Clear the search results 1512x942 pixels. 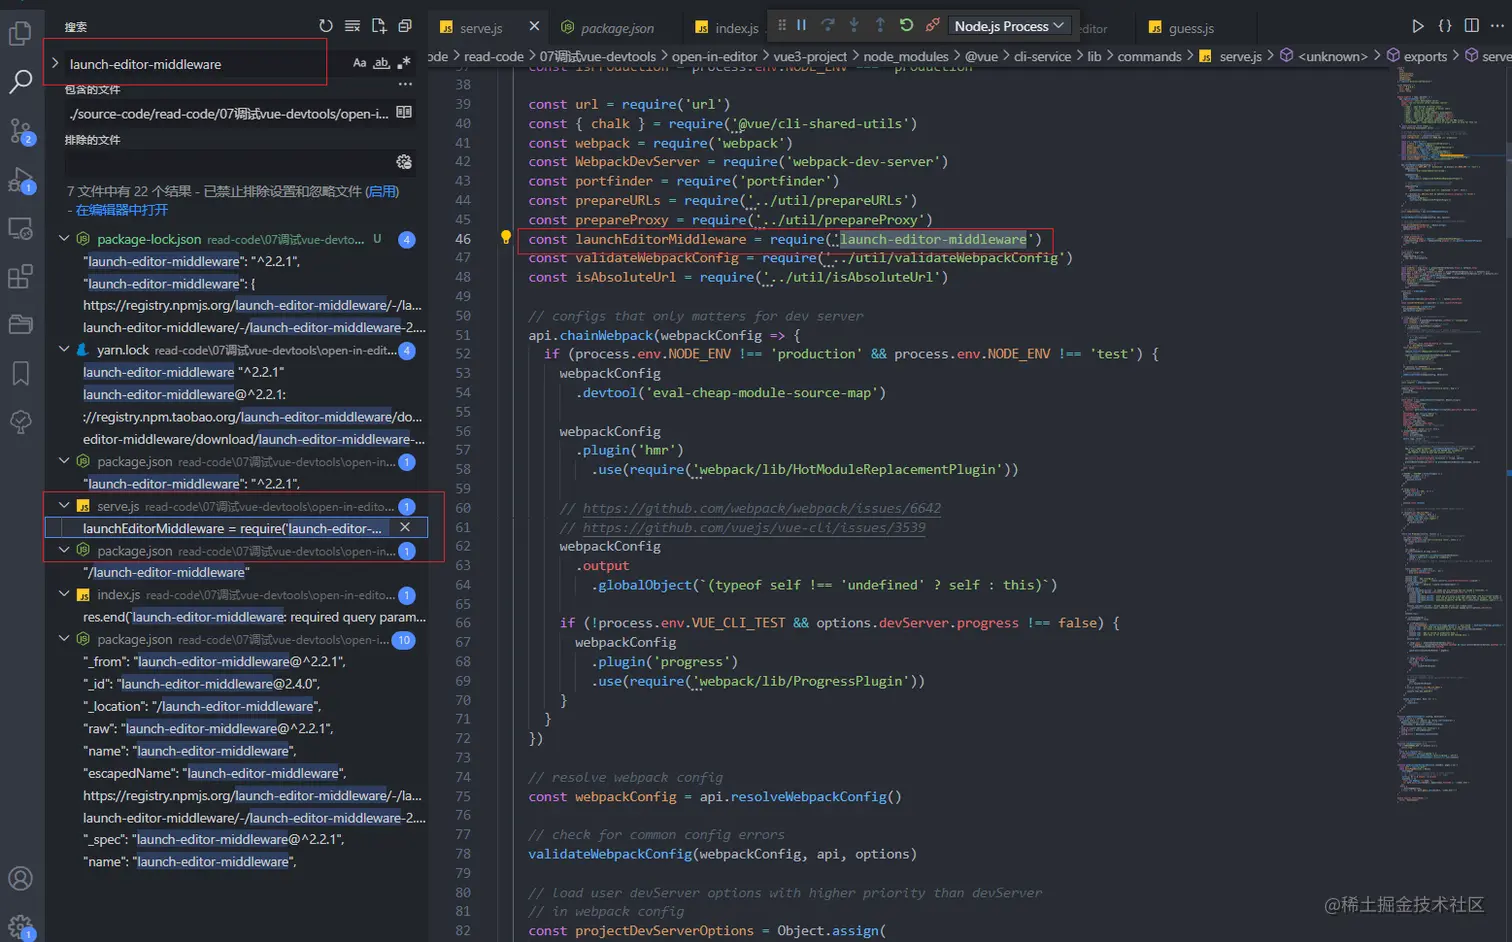click(x=352, y=26)
